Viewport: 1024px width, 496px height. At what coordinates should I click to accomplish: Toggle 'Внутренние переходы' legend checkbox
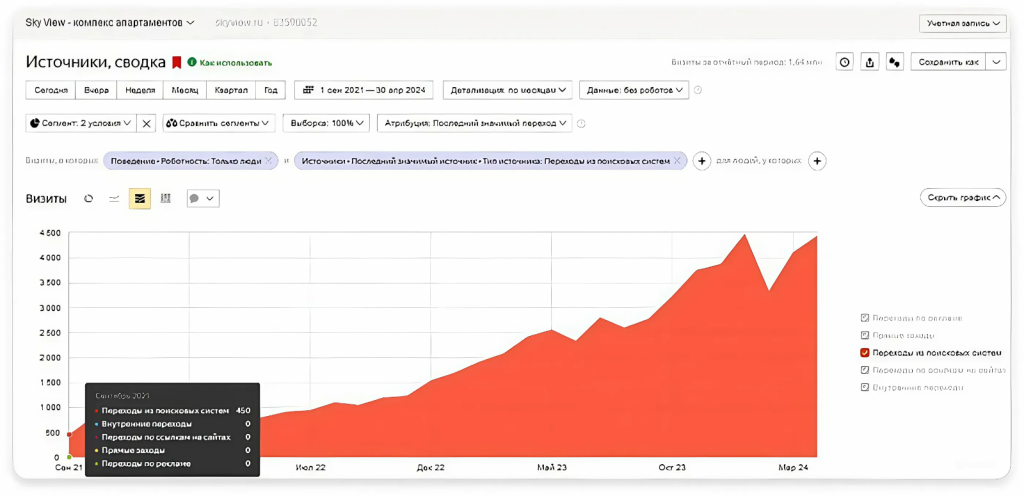pos(865,387)
